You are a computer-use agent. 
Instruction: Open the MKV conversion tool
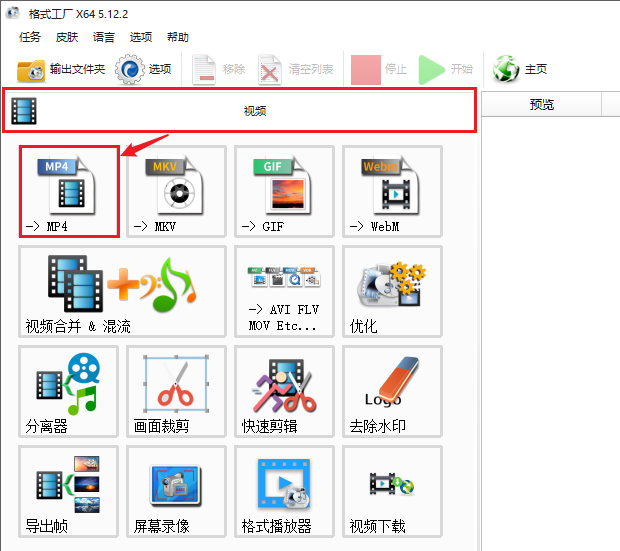[x=176, y=191]
